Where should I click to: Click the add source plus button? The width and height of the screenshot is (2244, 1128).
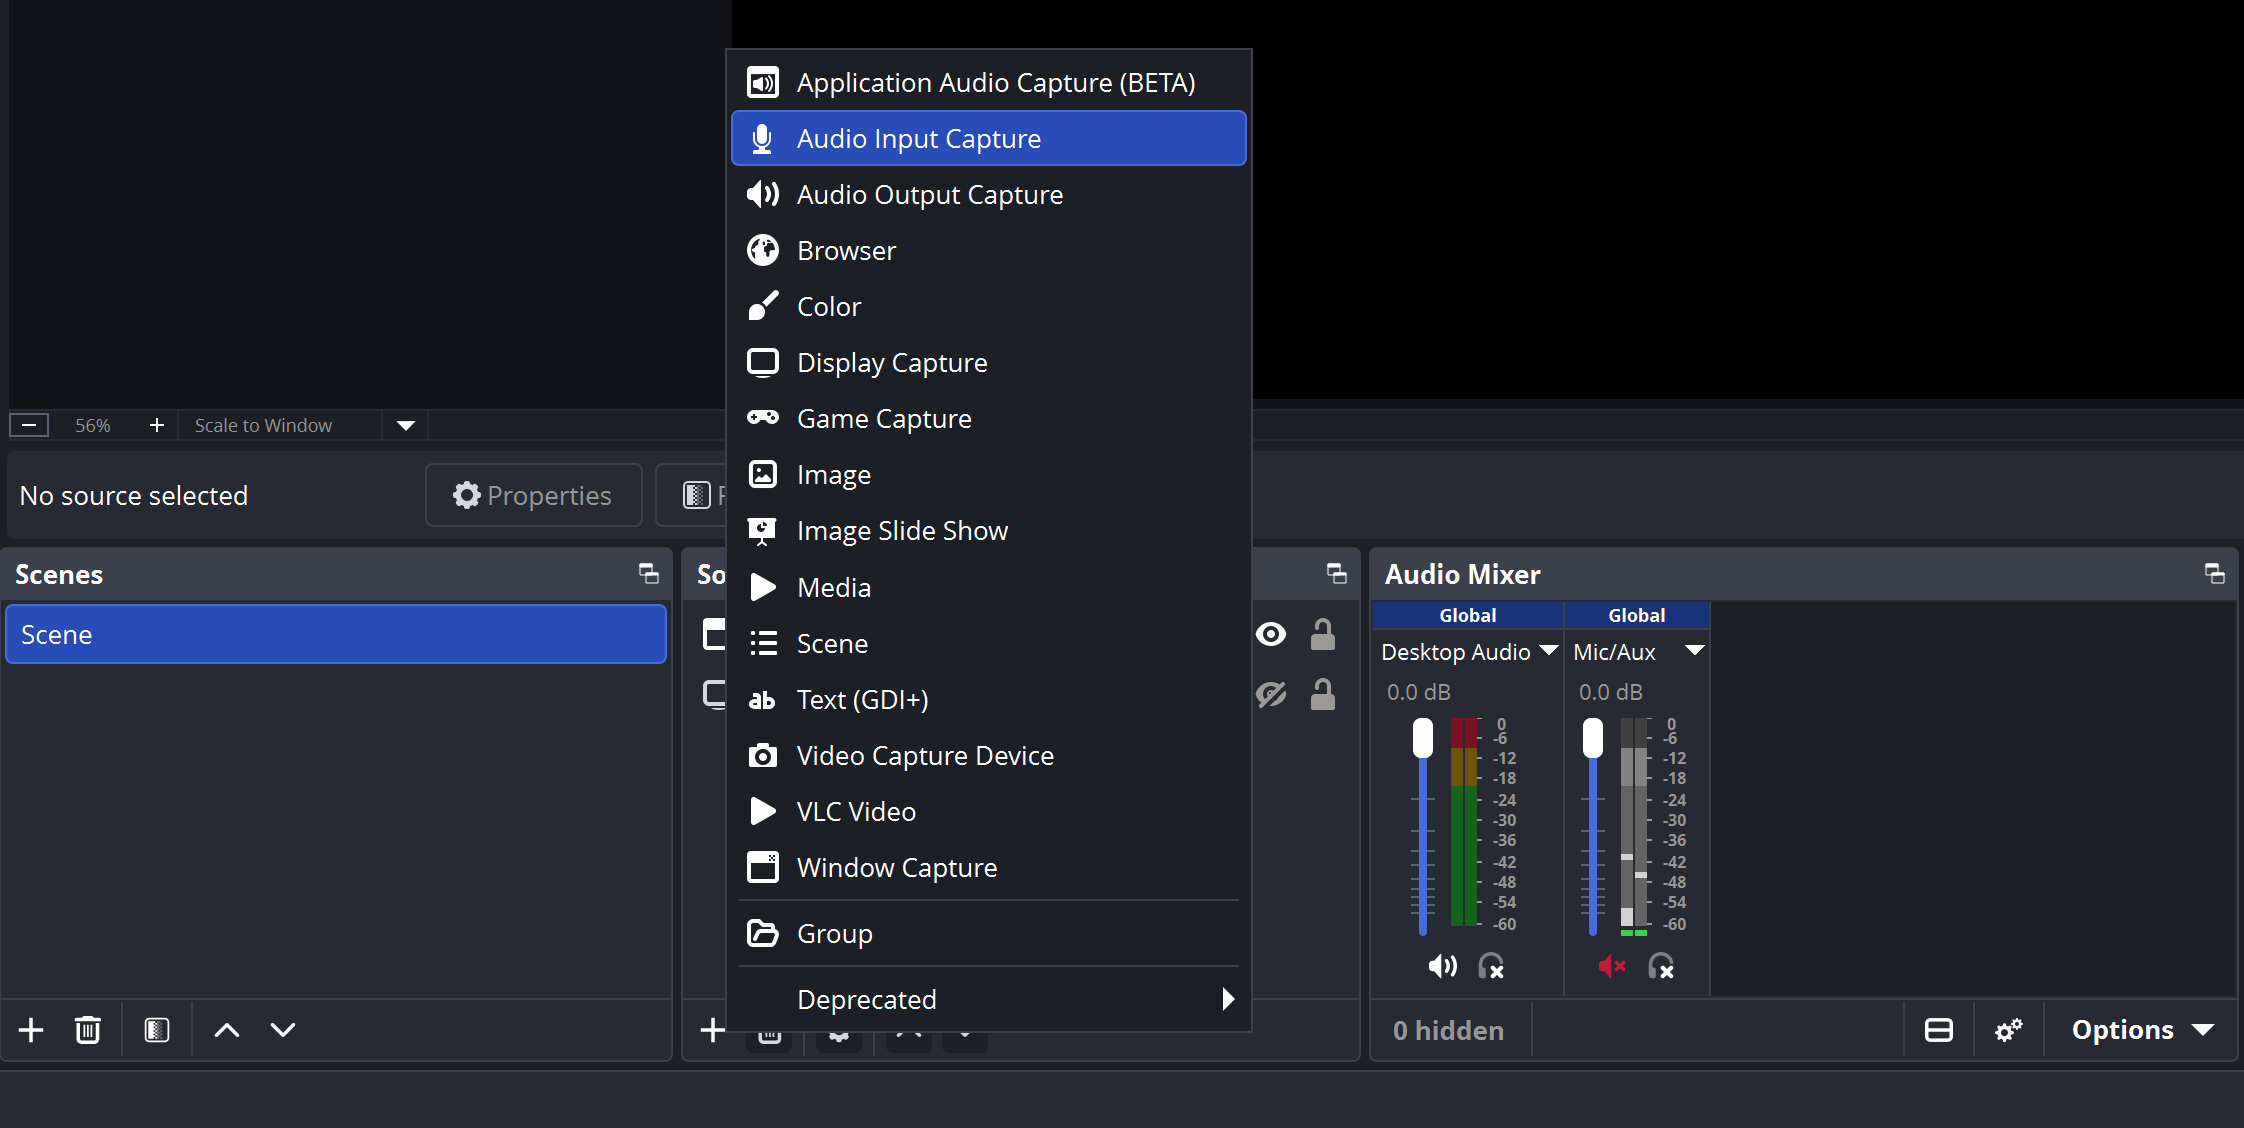712,1030
